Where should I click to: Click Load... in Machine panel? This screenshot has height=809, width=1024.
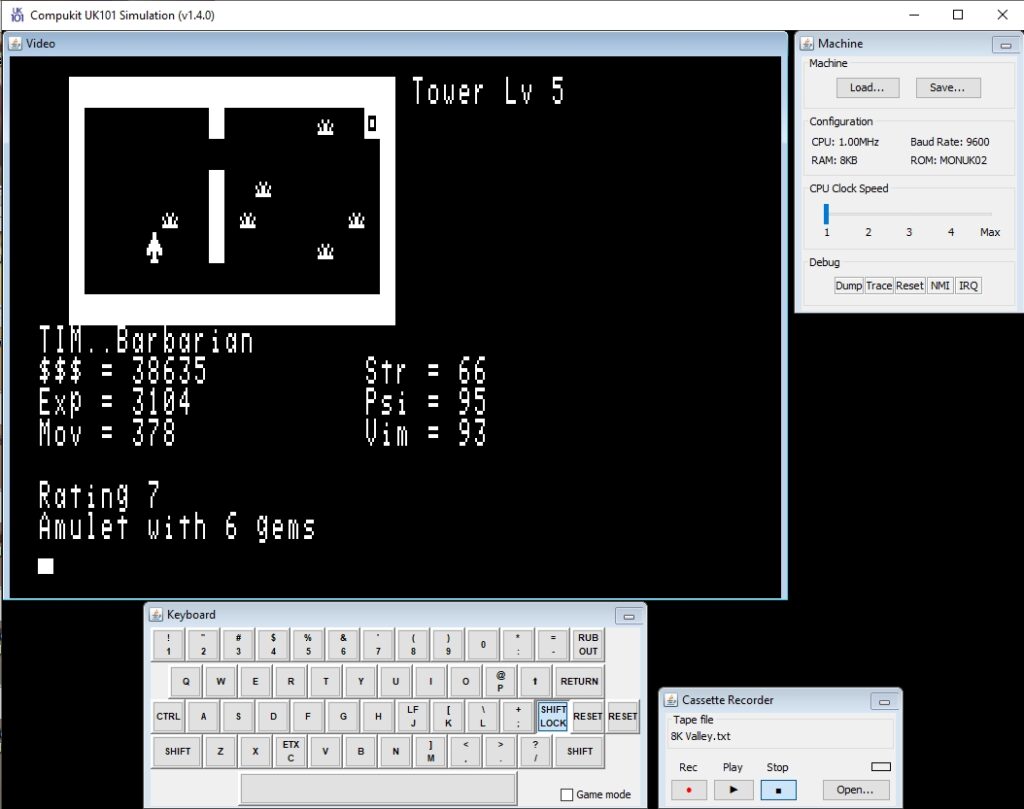(x=867, y=87)
